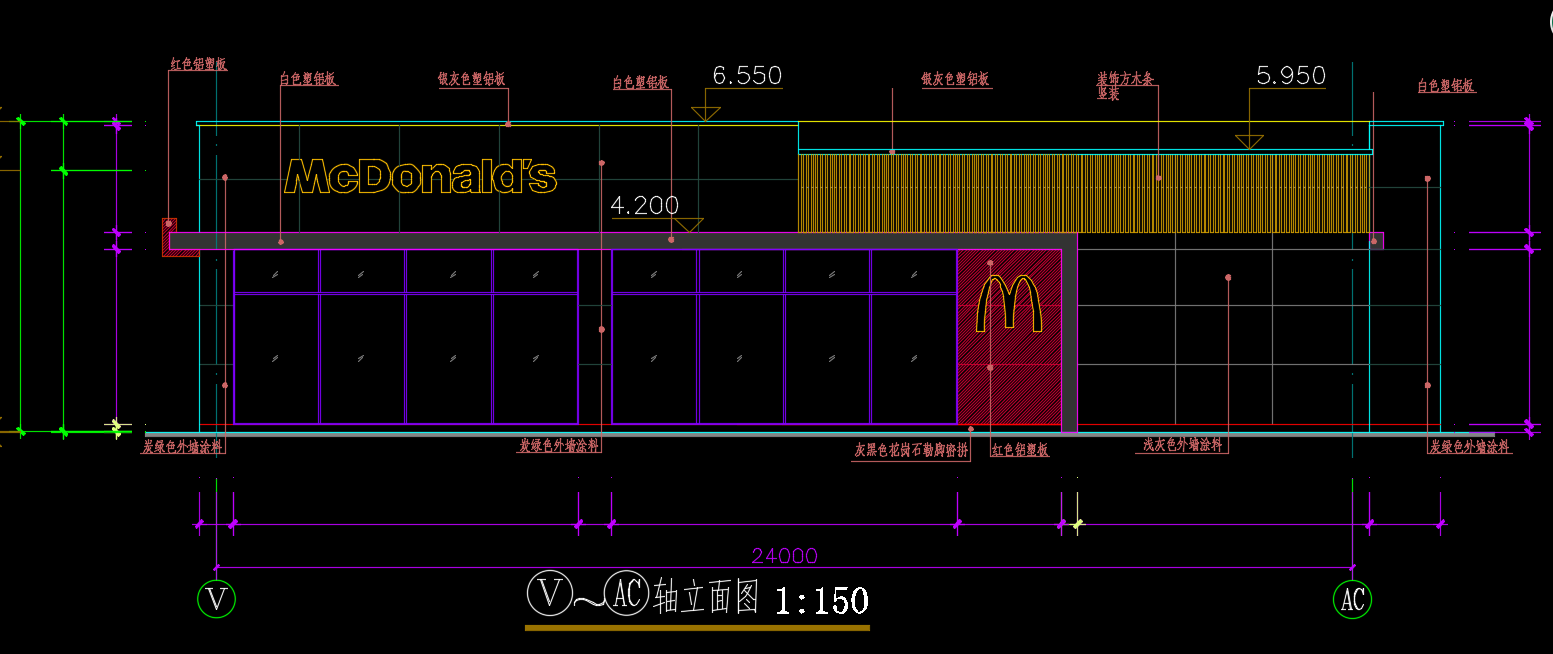Click the 1:150 scale text

(821, 600)
